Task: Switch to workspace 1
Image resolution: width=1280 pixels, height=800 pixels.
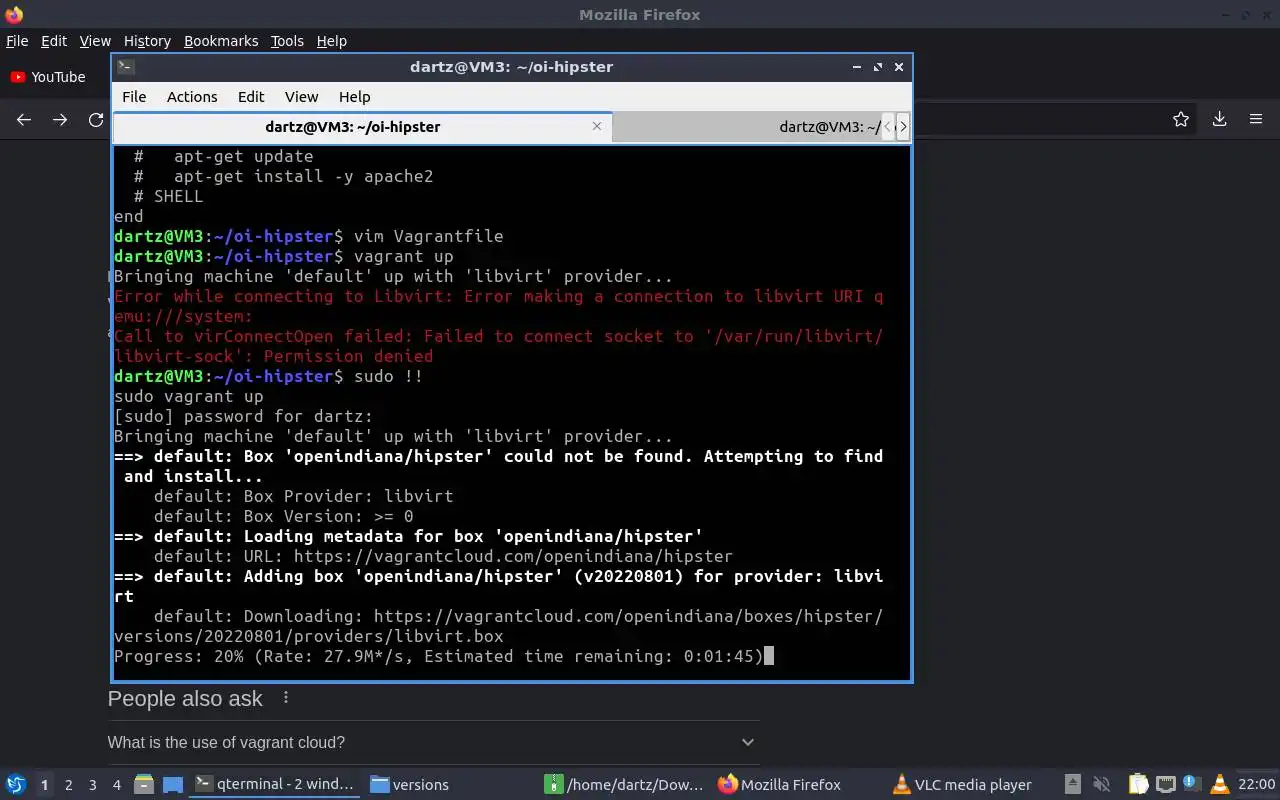Action: point(44,785)
